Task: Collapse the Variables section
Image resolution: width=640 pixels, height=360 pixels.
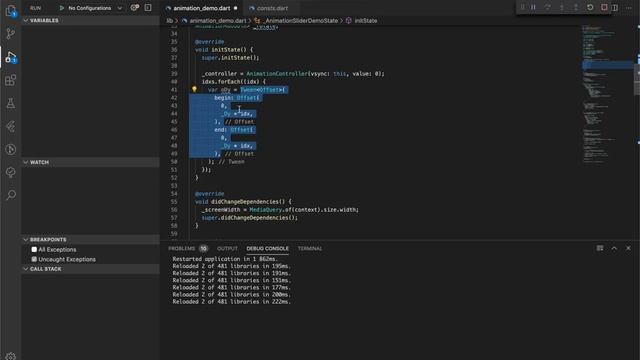Action: (x=91, y=20)
